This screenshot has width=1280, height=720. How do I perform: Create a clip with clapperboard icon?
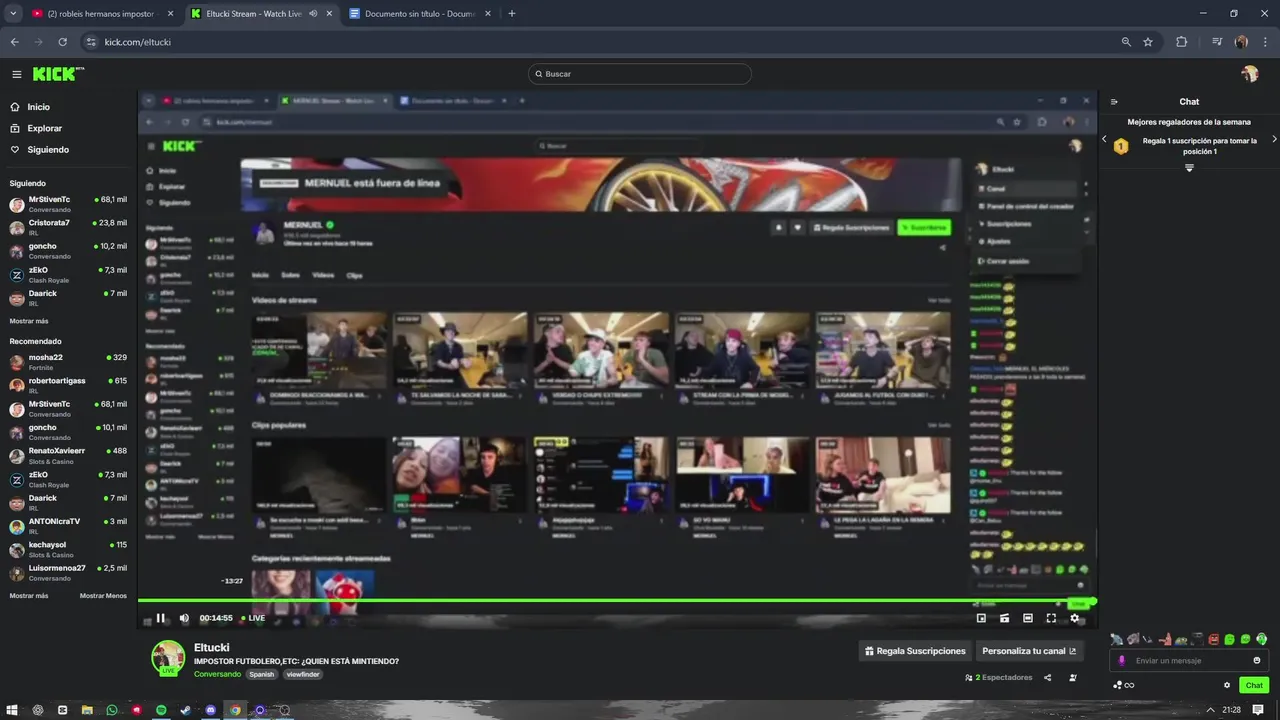click(x=1004, y=618)
